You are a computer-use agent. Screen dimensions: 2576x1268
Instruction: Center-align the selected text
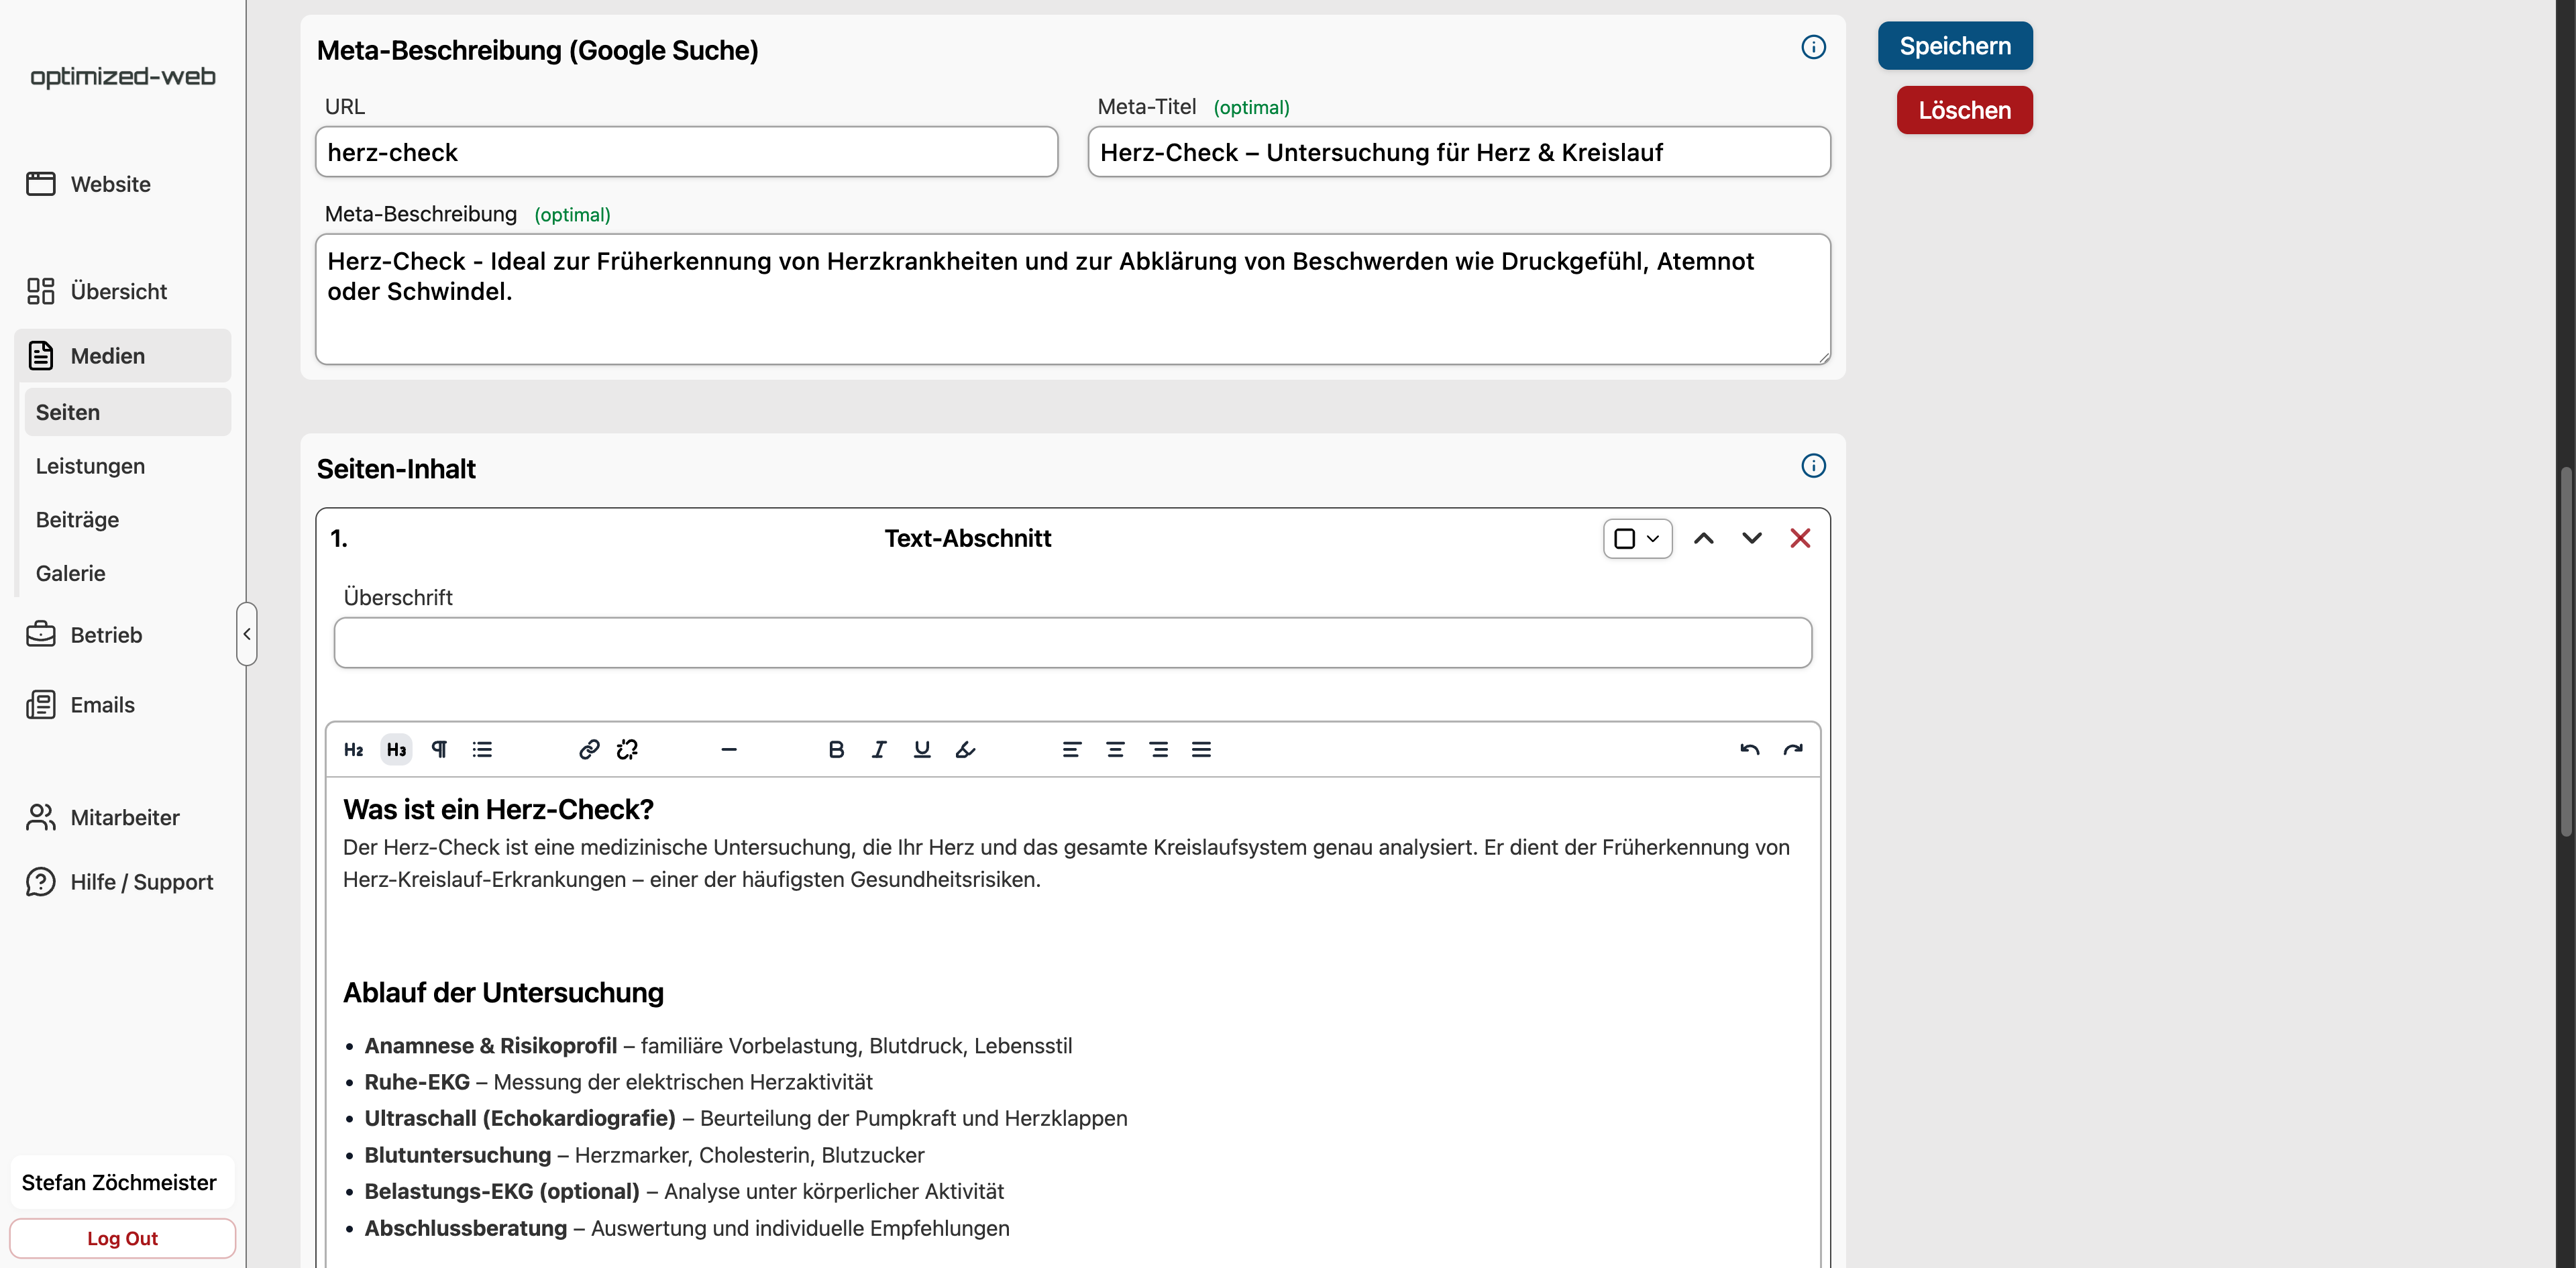click(1114, 749)
